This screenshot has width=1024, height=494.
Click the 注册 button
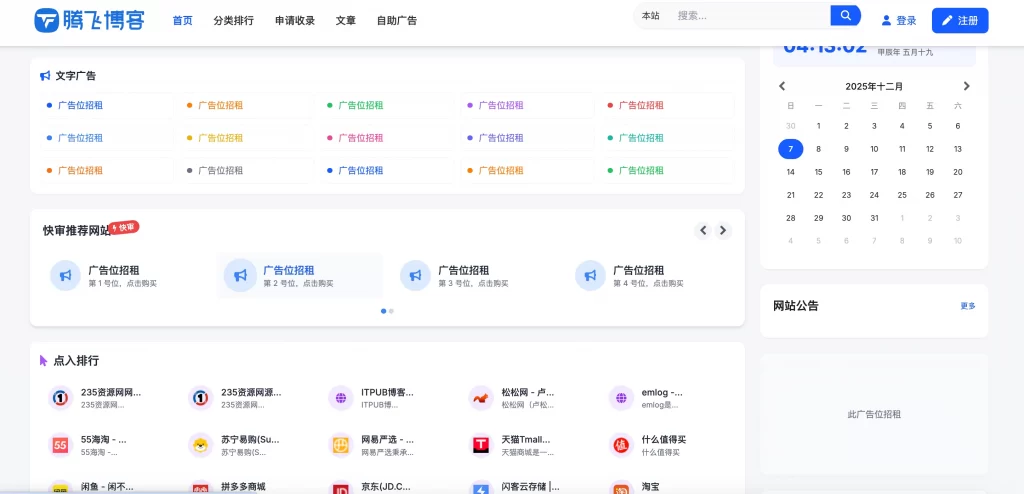pyautogui.click(x=959, y=20)
